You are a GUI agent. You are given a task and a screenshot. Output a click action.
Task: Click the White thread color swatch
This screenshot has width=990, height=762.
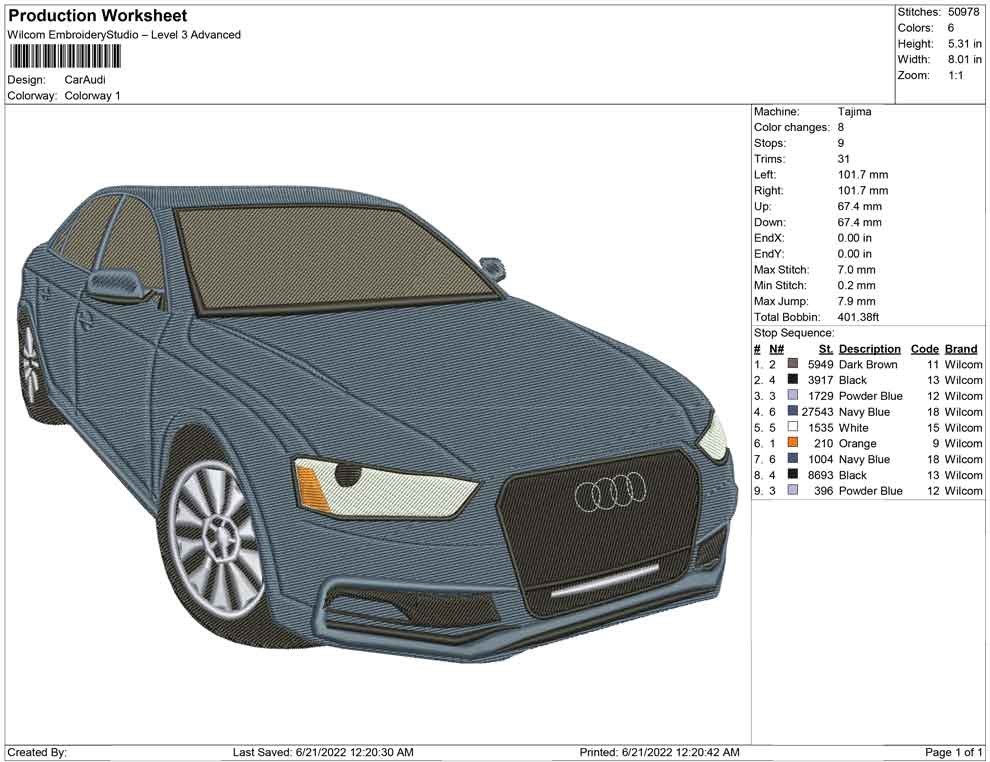792,428
